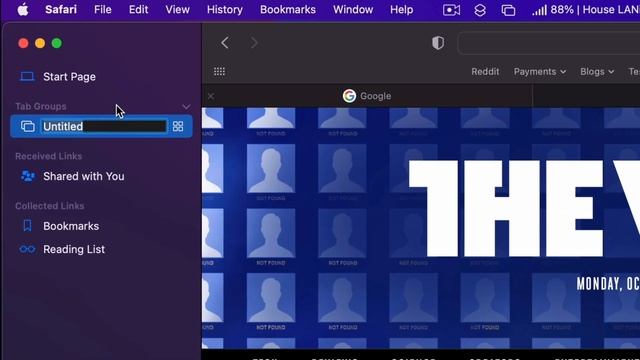Close the Safari window with red button
Screen dimensions: 640x360
click(x=23, y=43)
